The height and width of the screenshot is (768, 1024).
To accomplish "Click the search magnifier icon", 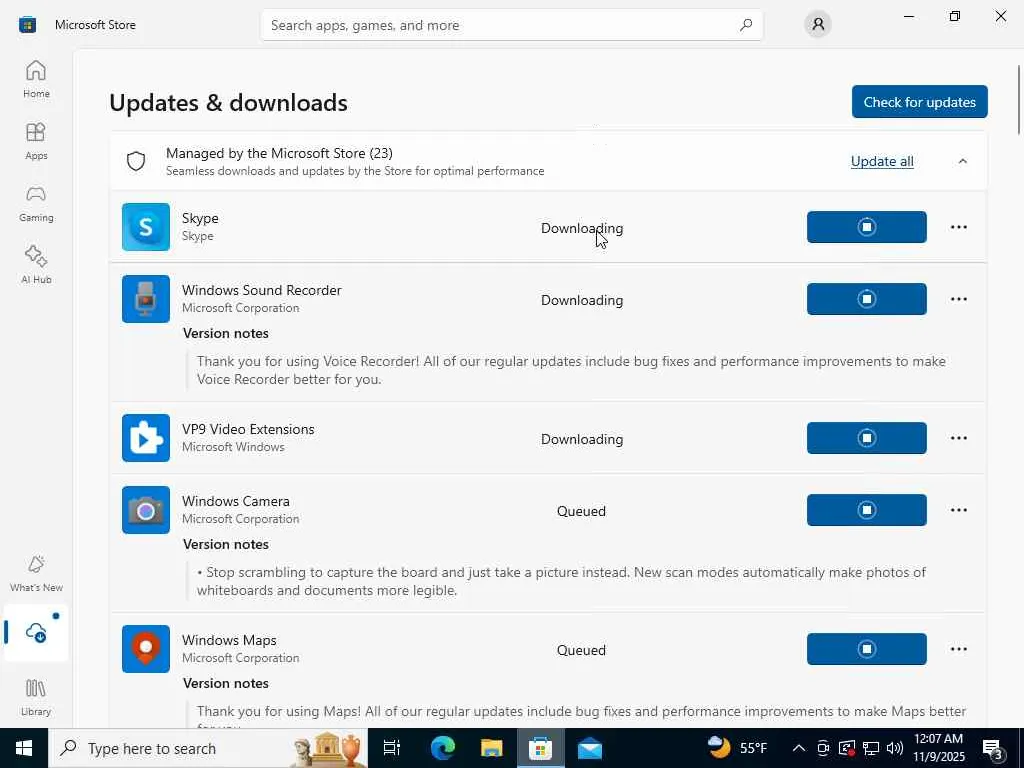I will pyautogui.click(x=746, y=25).
